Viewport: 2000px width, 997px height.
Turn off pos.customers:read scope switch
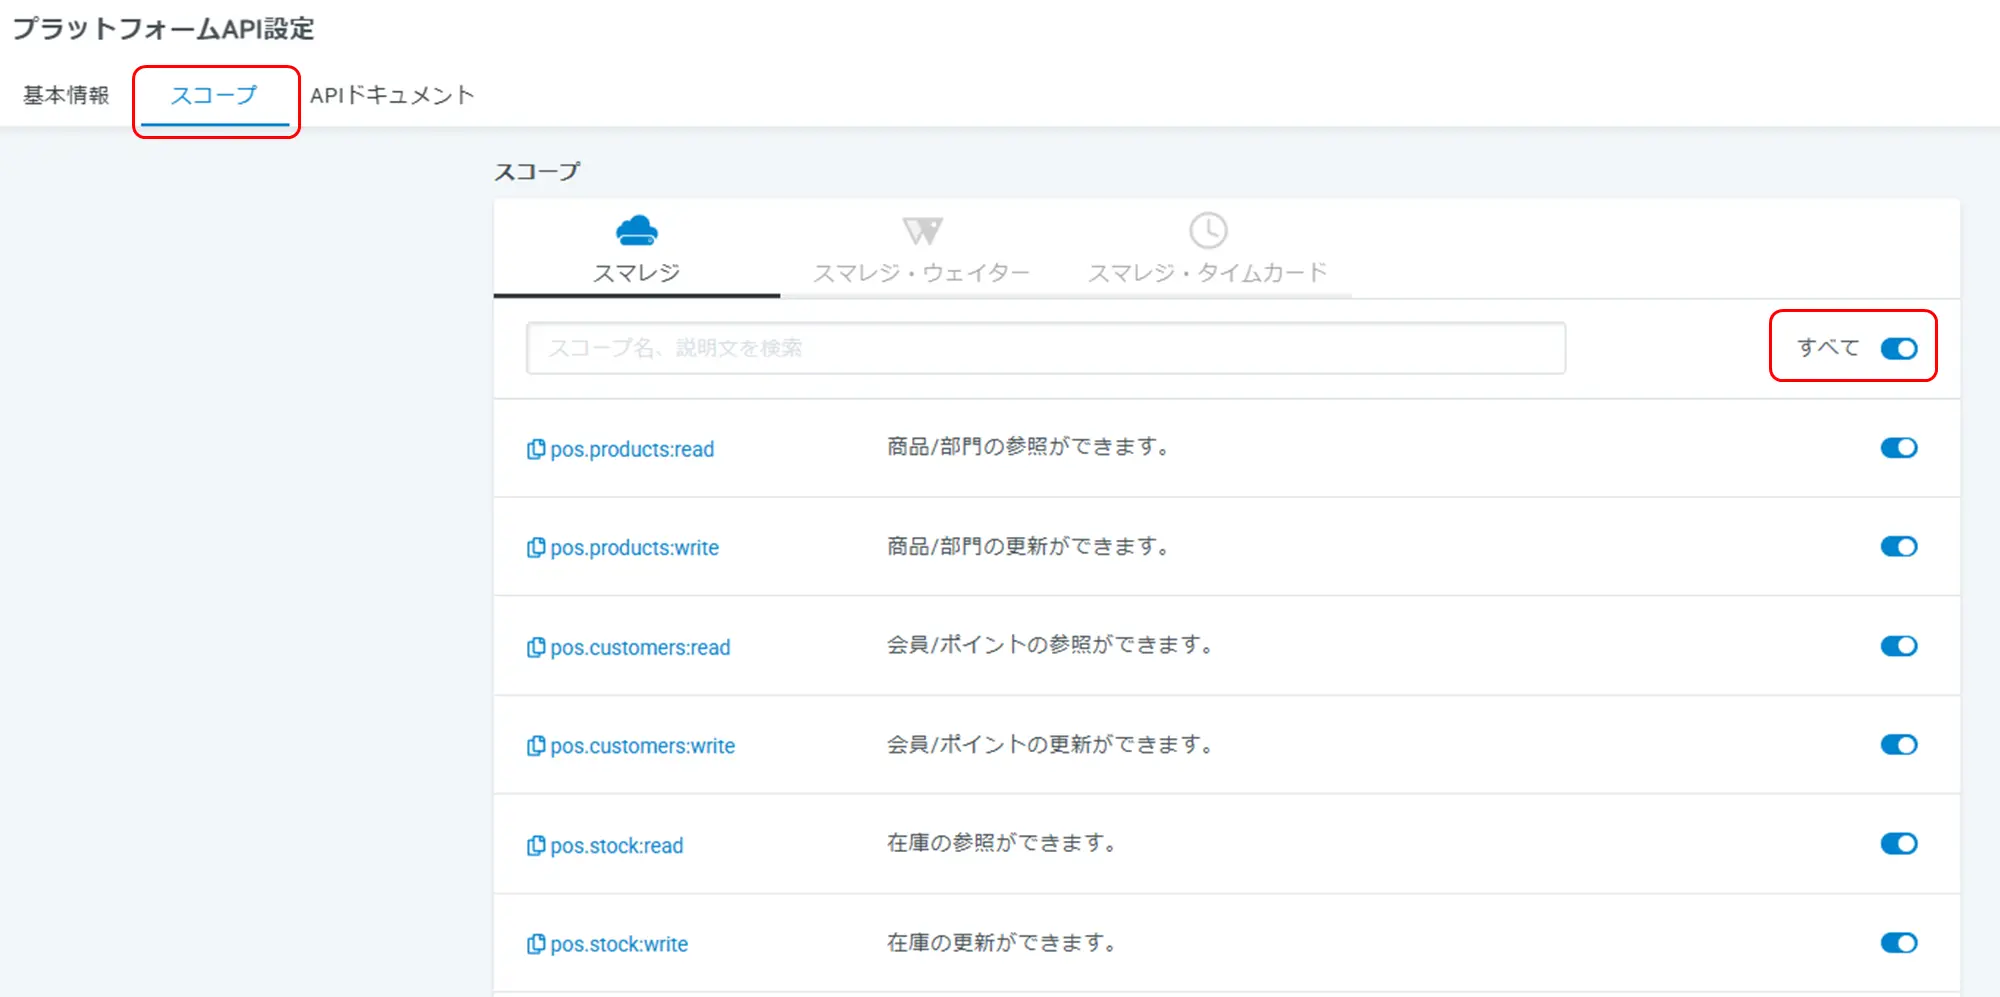[1898, 645]
